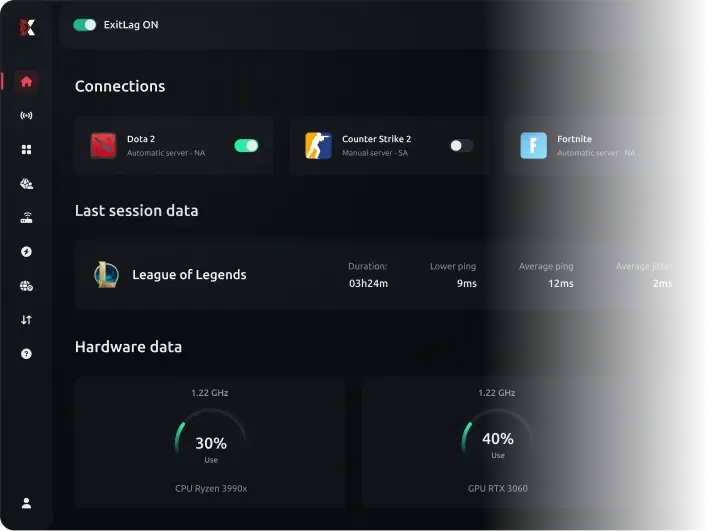
Task: Open the user profile icon
Action: coord(26,503)
